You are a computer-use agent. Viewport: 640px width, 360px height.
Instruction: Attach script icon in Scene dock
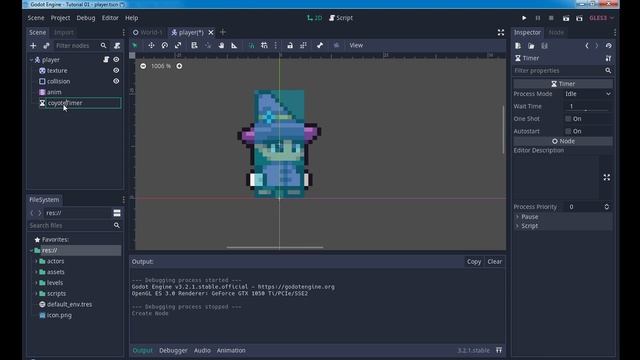tap(117, 46)
